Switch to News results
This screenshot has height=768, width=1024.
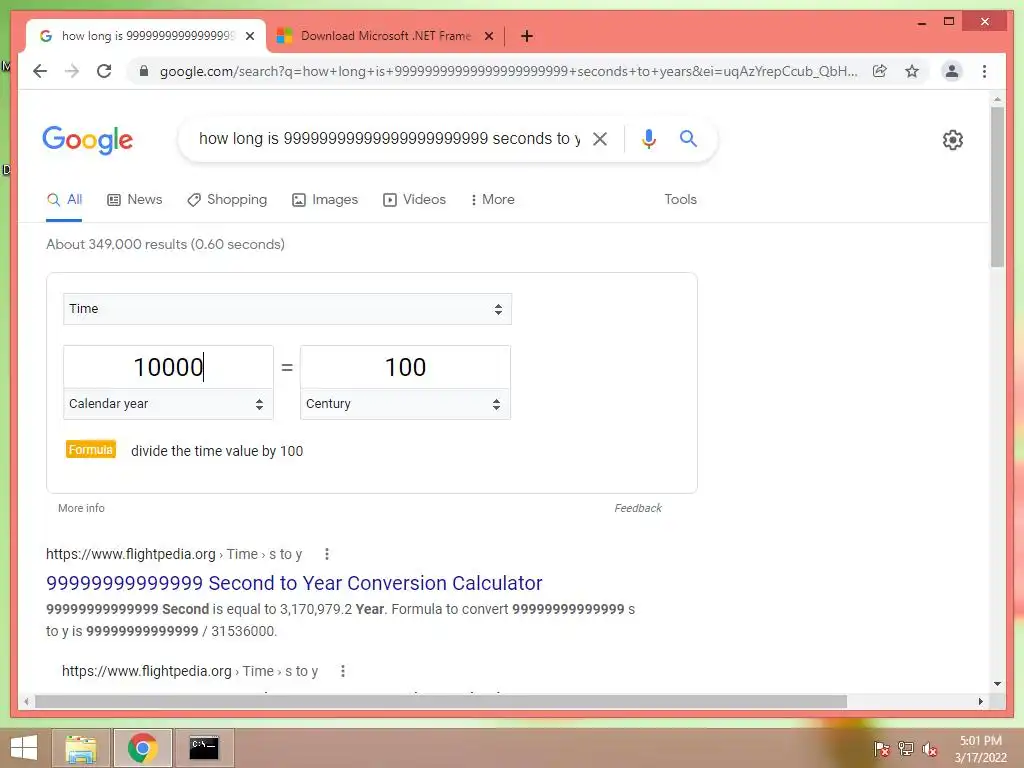coord(135,200)
